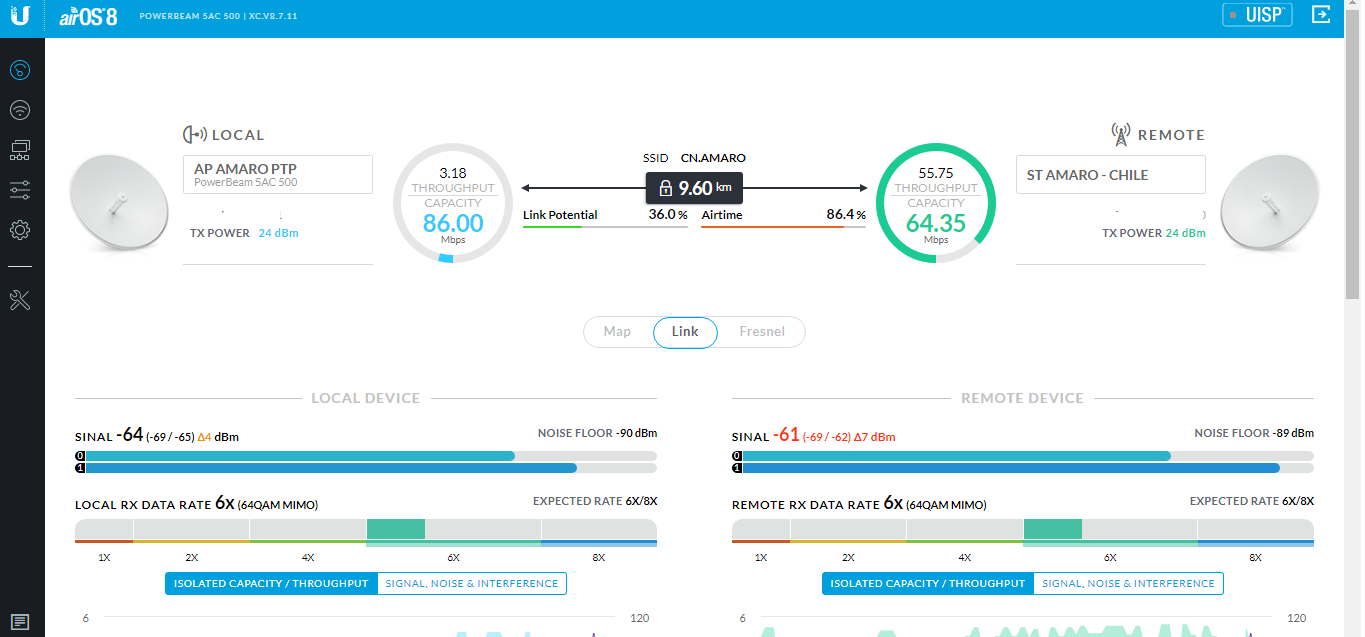This screenshot has width=1365, height=637.
Task: Open the System gear icon
Action: pos(20,230)
